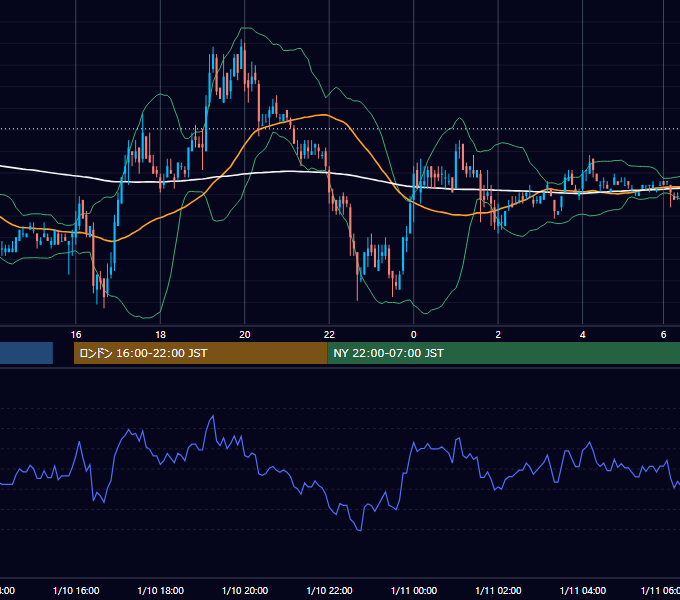680x600 pixels.
Task: Click the '16' hour label on the upper chart axis
Action: click(x=76, y=335)
